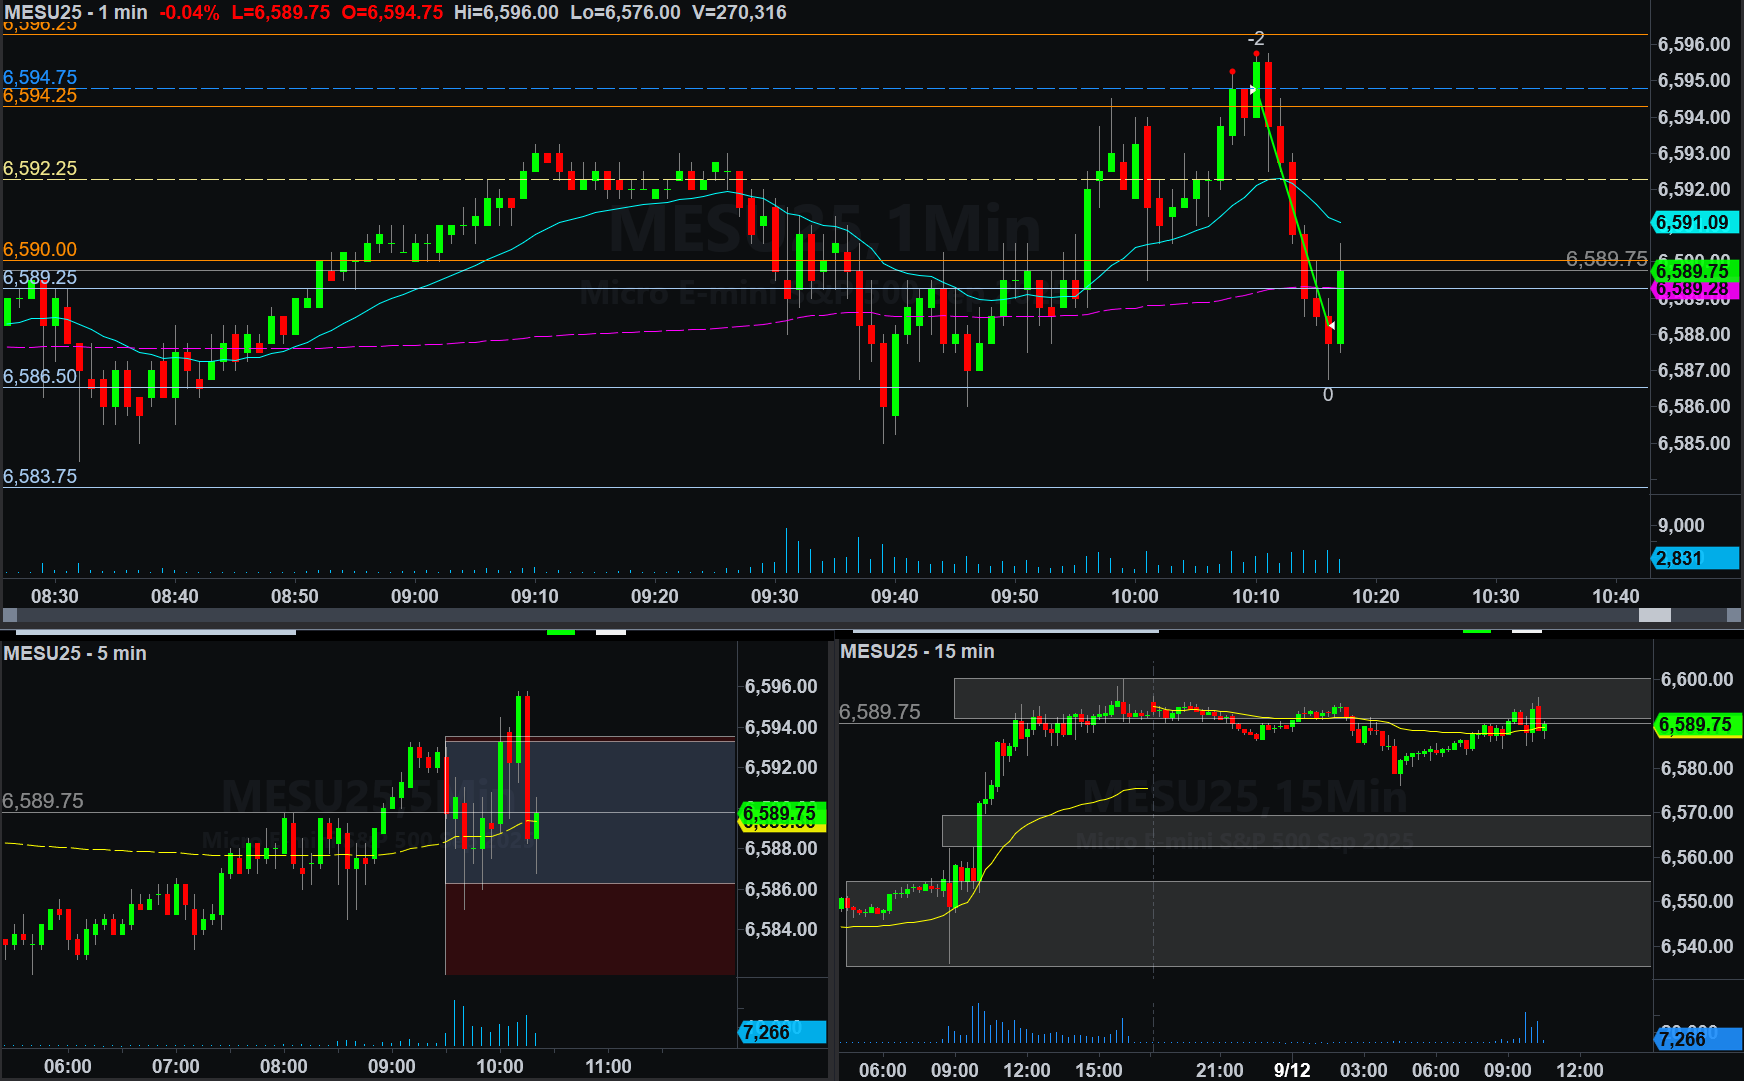The width and height of the screenshot is (1744, 1081).
Task: Click the green 6,589.75 price tag on 15-min chart
Action: pyautogui.click(x=1696, y=724)
